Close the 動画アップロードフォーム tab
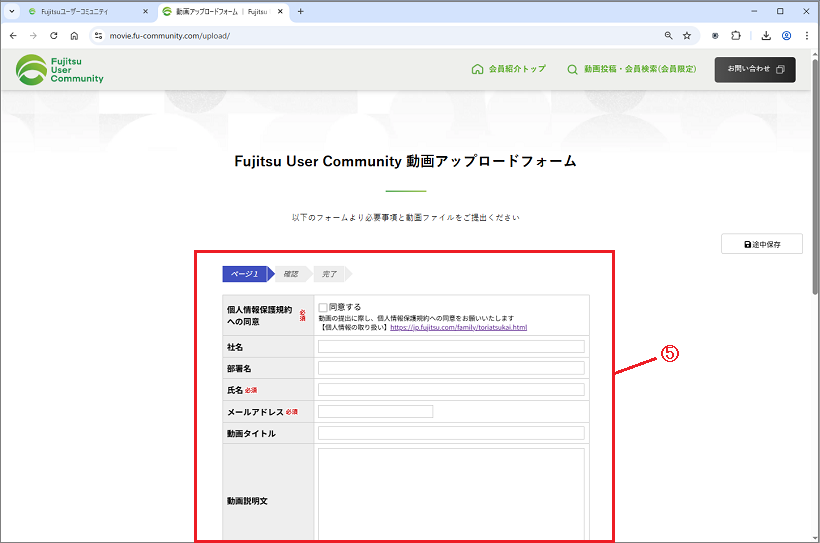820x543 pixels. 280,12
